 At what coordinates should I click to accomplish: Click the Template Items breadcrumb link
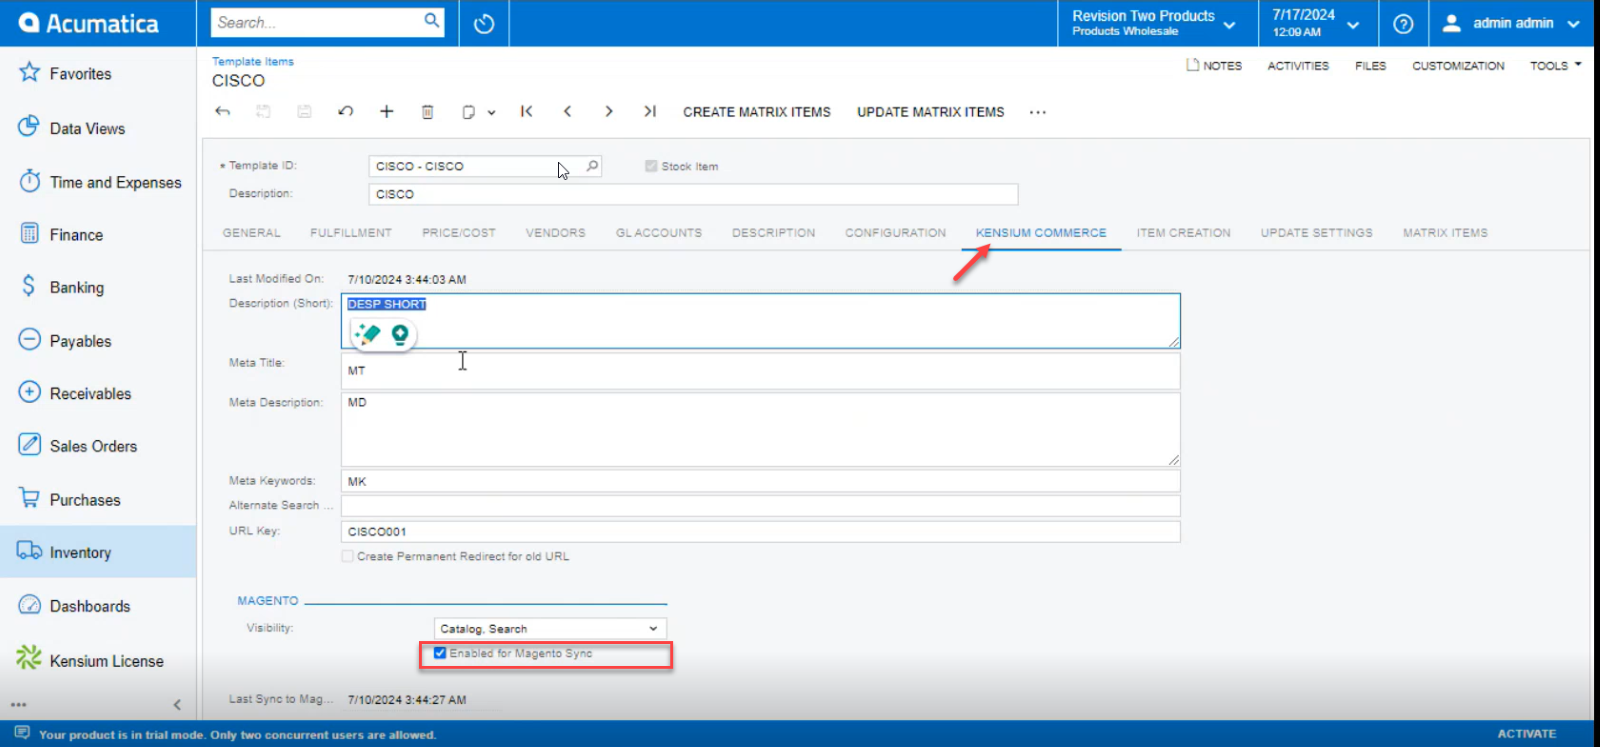[x=253, y=62]
